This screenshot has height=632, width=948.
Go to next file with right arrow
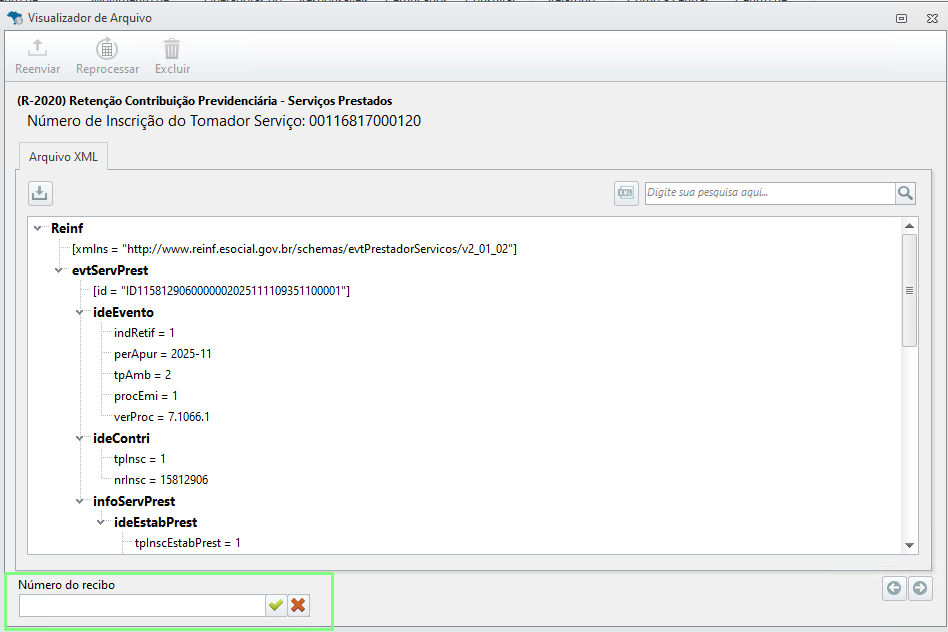tap(920, 588)
